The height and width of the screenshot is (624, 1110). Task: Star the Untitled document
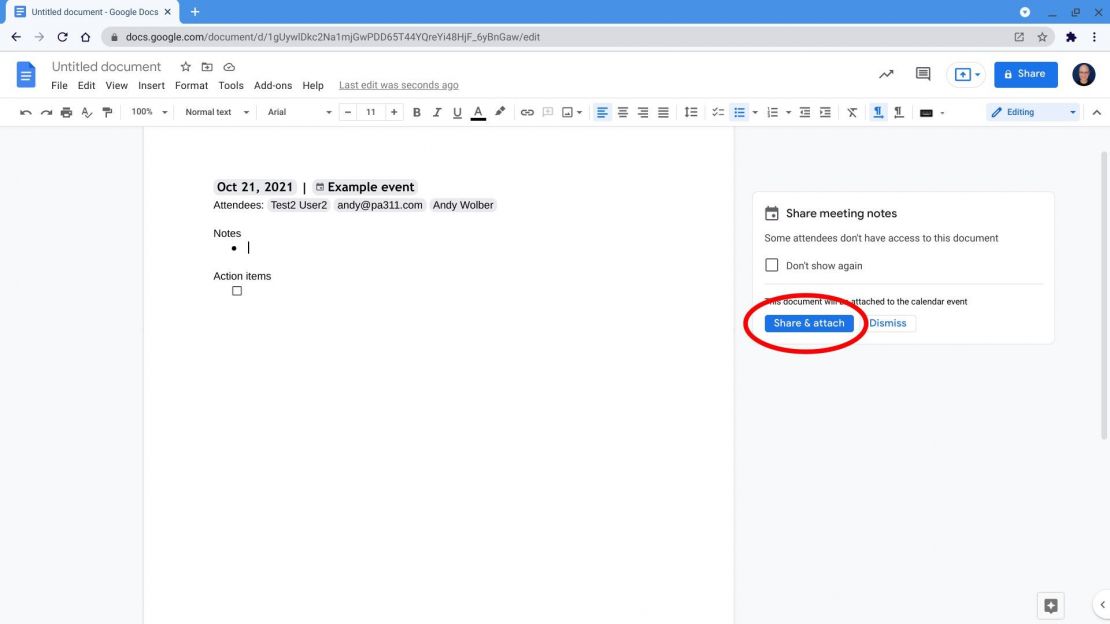[185, 66]
